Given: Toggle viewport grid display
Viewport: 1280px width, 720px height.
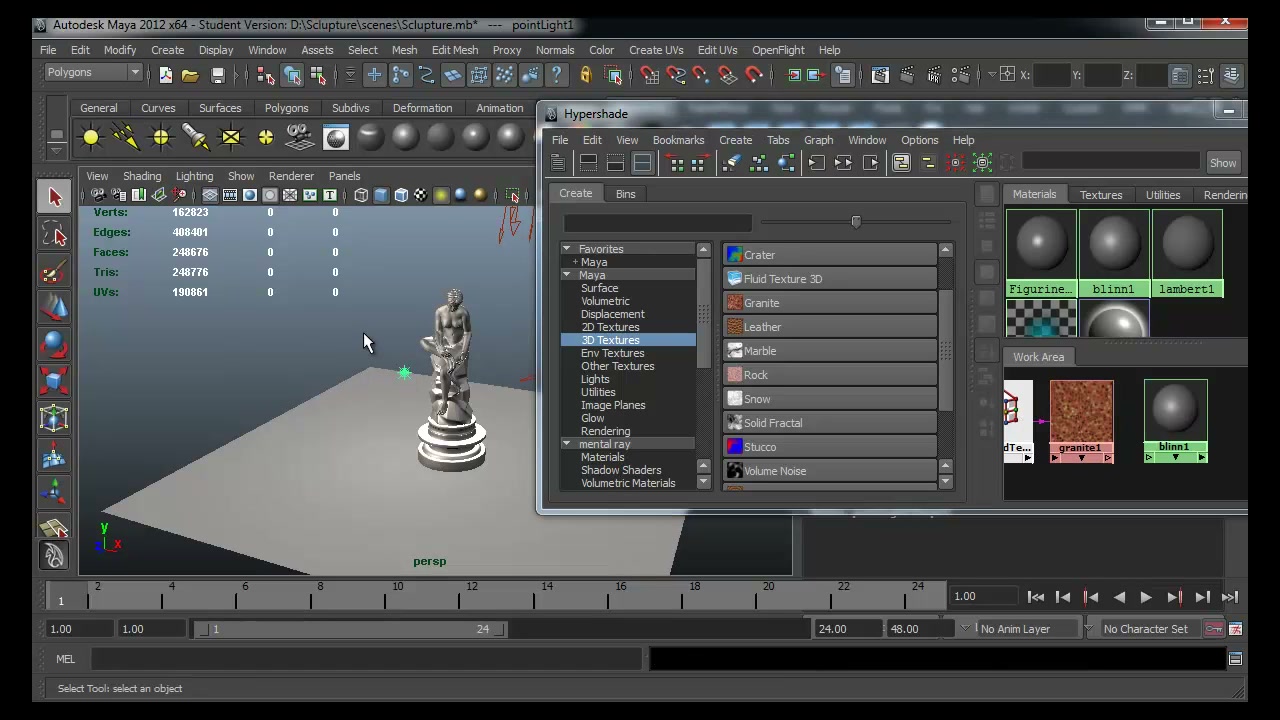Looking at the screenshot, I should click(210, 195).
